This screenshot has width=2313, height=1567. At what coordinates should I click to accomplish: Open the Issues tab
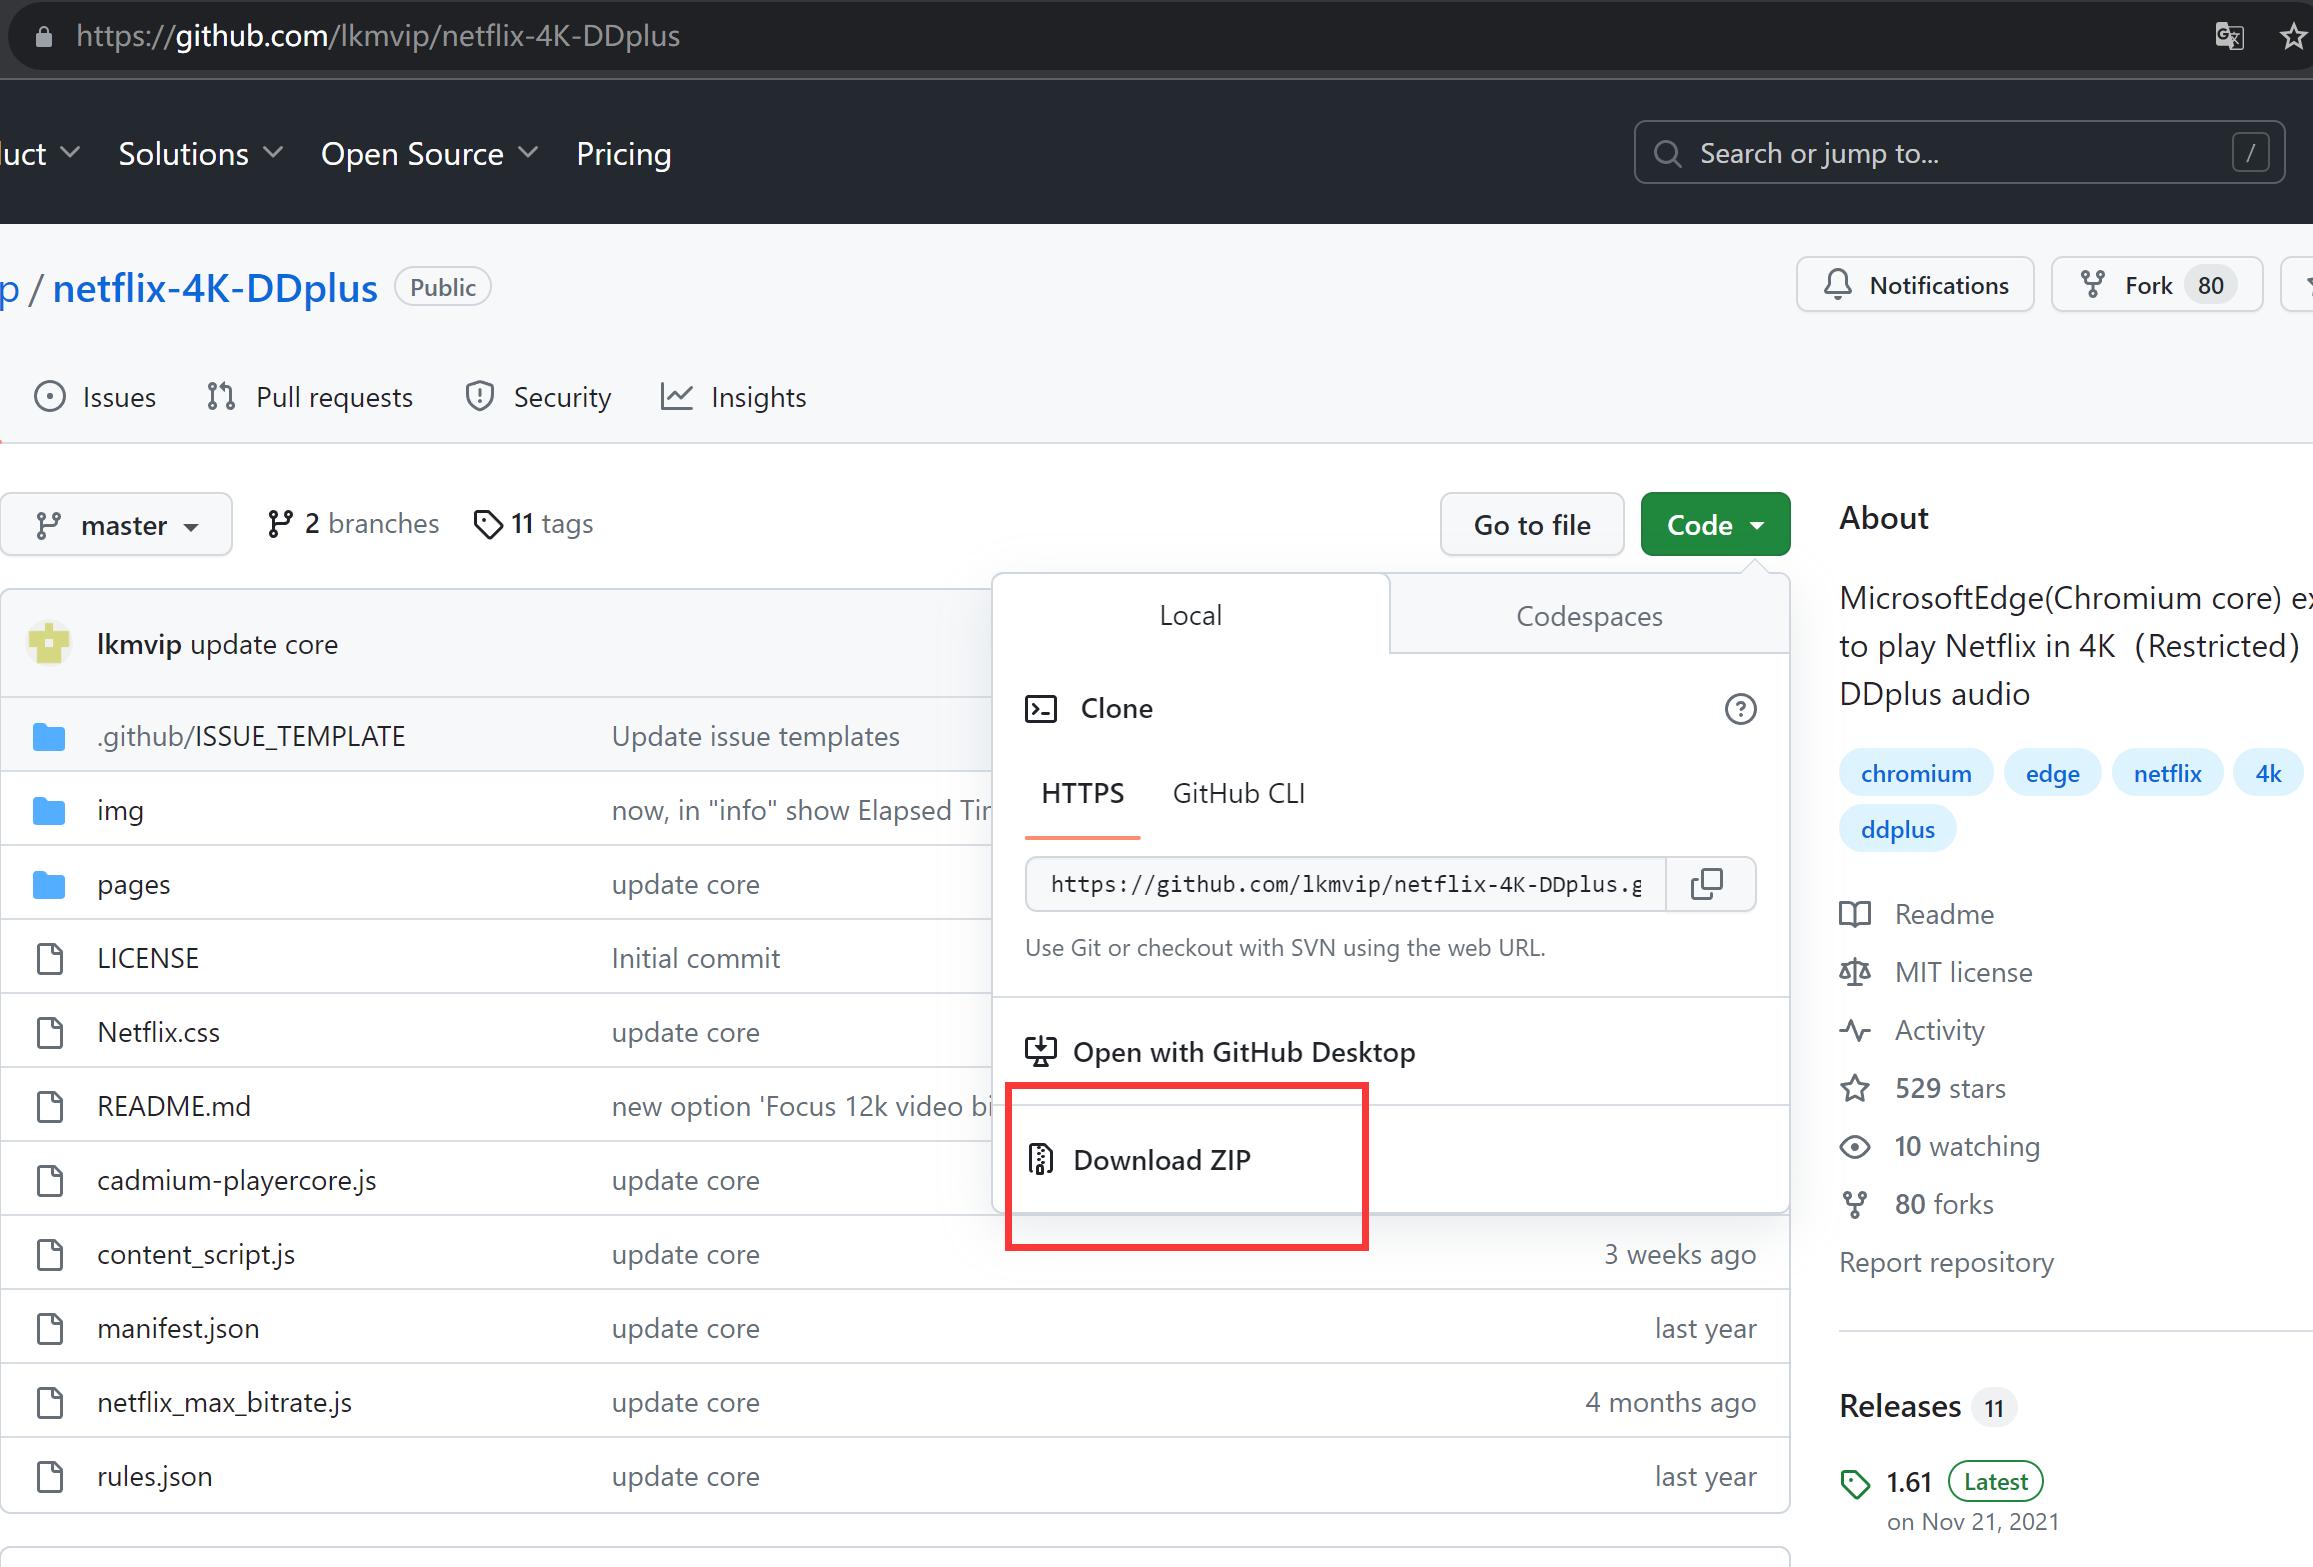pos(95,398)
